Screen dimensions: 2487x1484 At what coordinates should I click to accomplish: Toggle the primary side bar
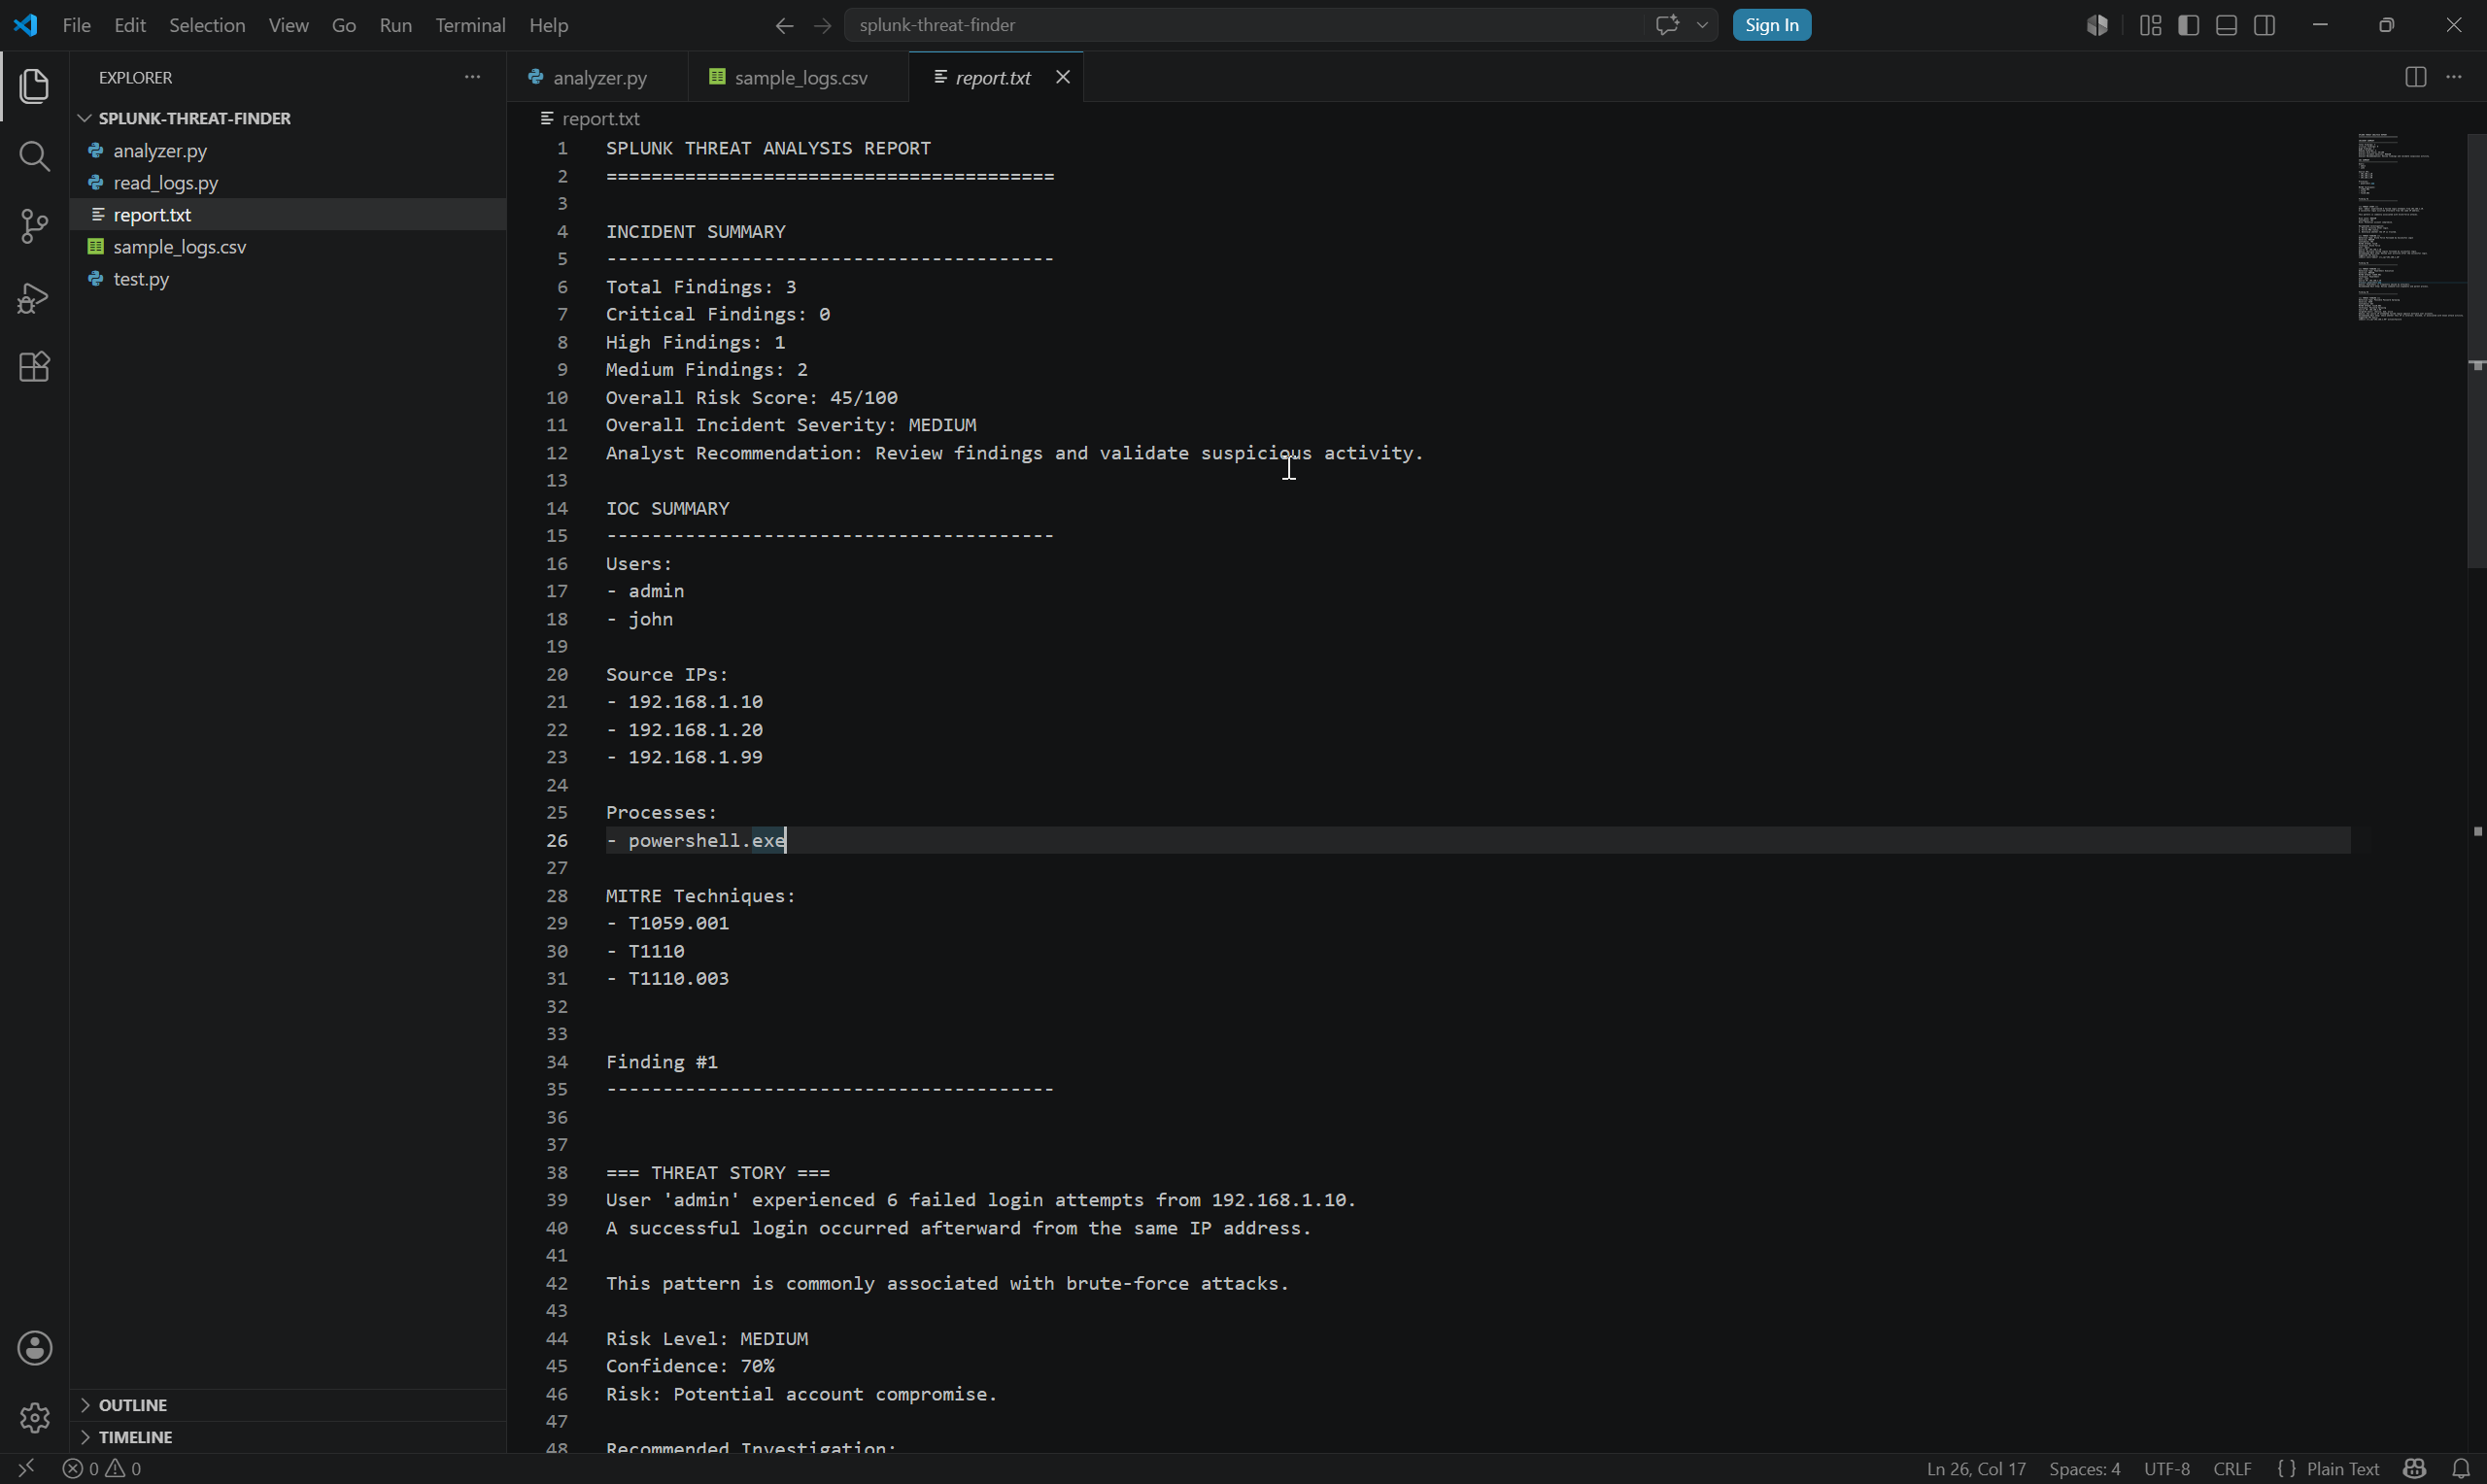(2188, 25)
